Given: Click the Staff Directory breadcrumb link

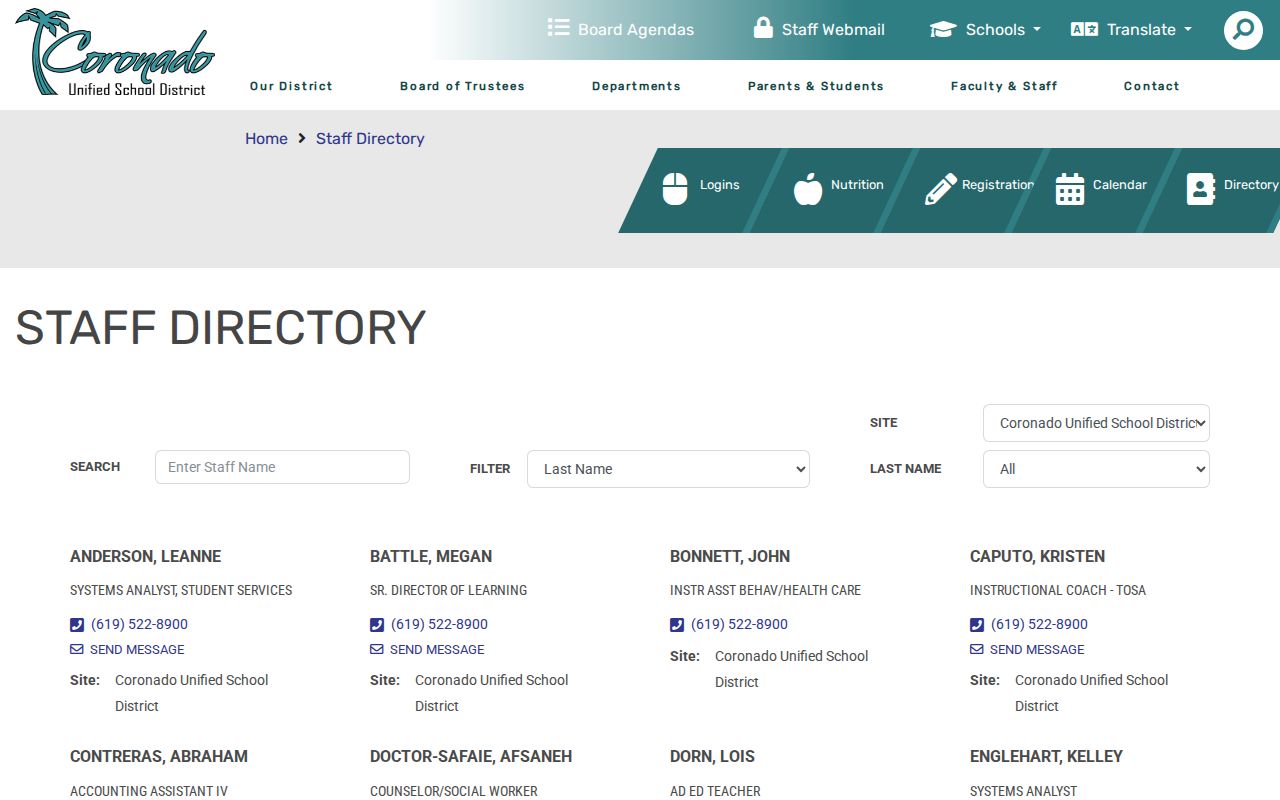Looking at the screenshot, I should (370, 139).
